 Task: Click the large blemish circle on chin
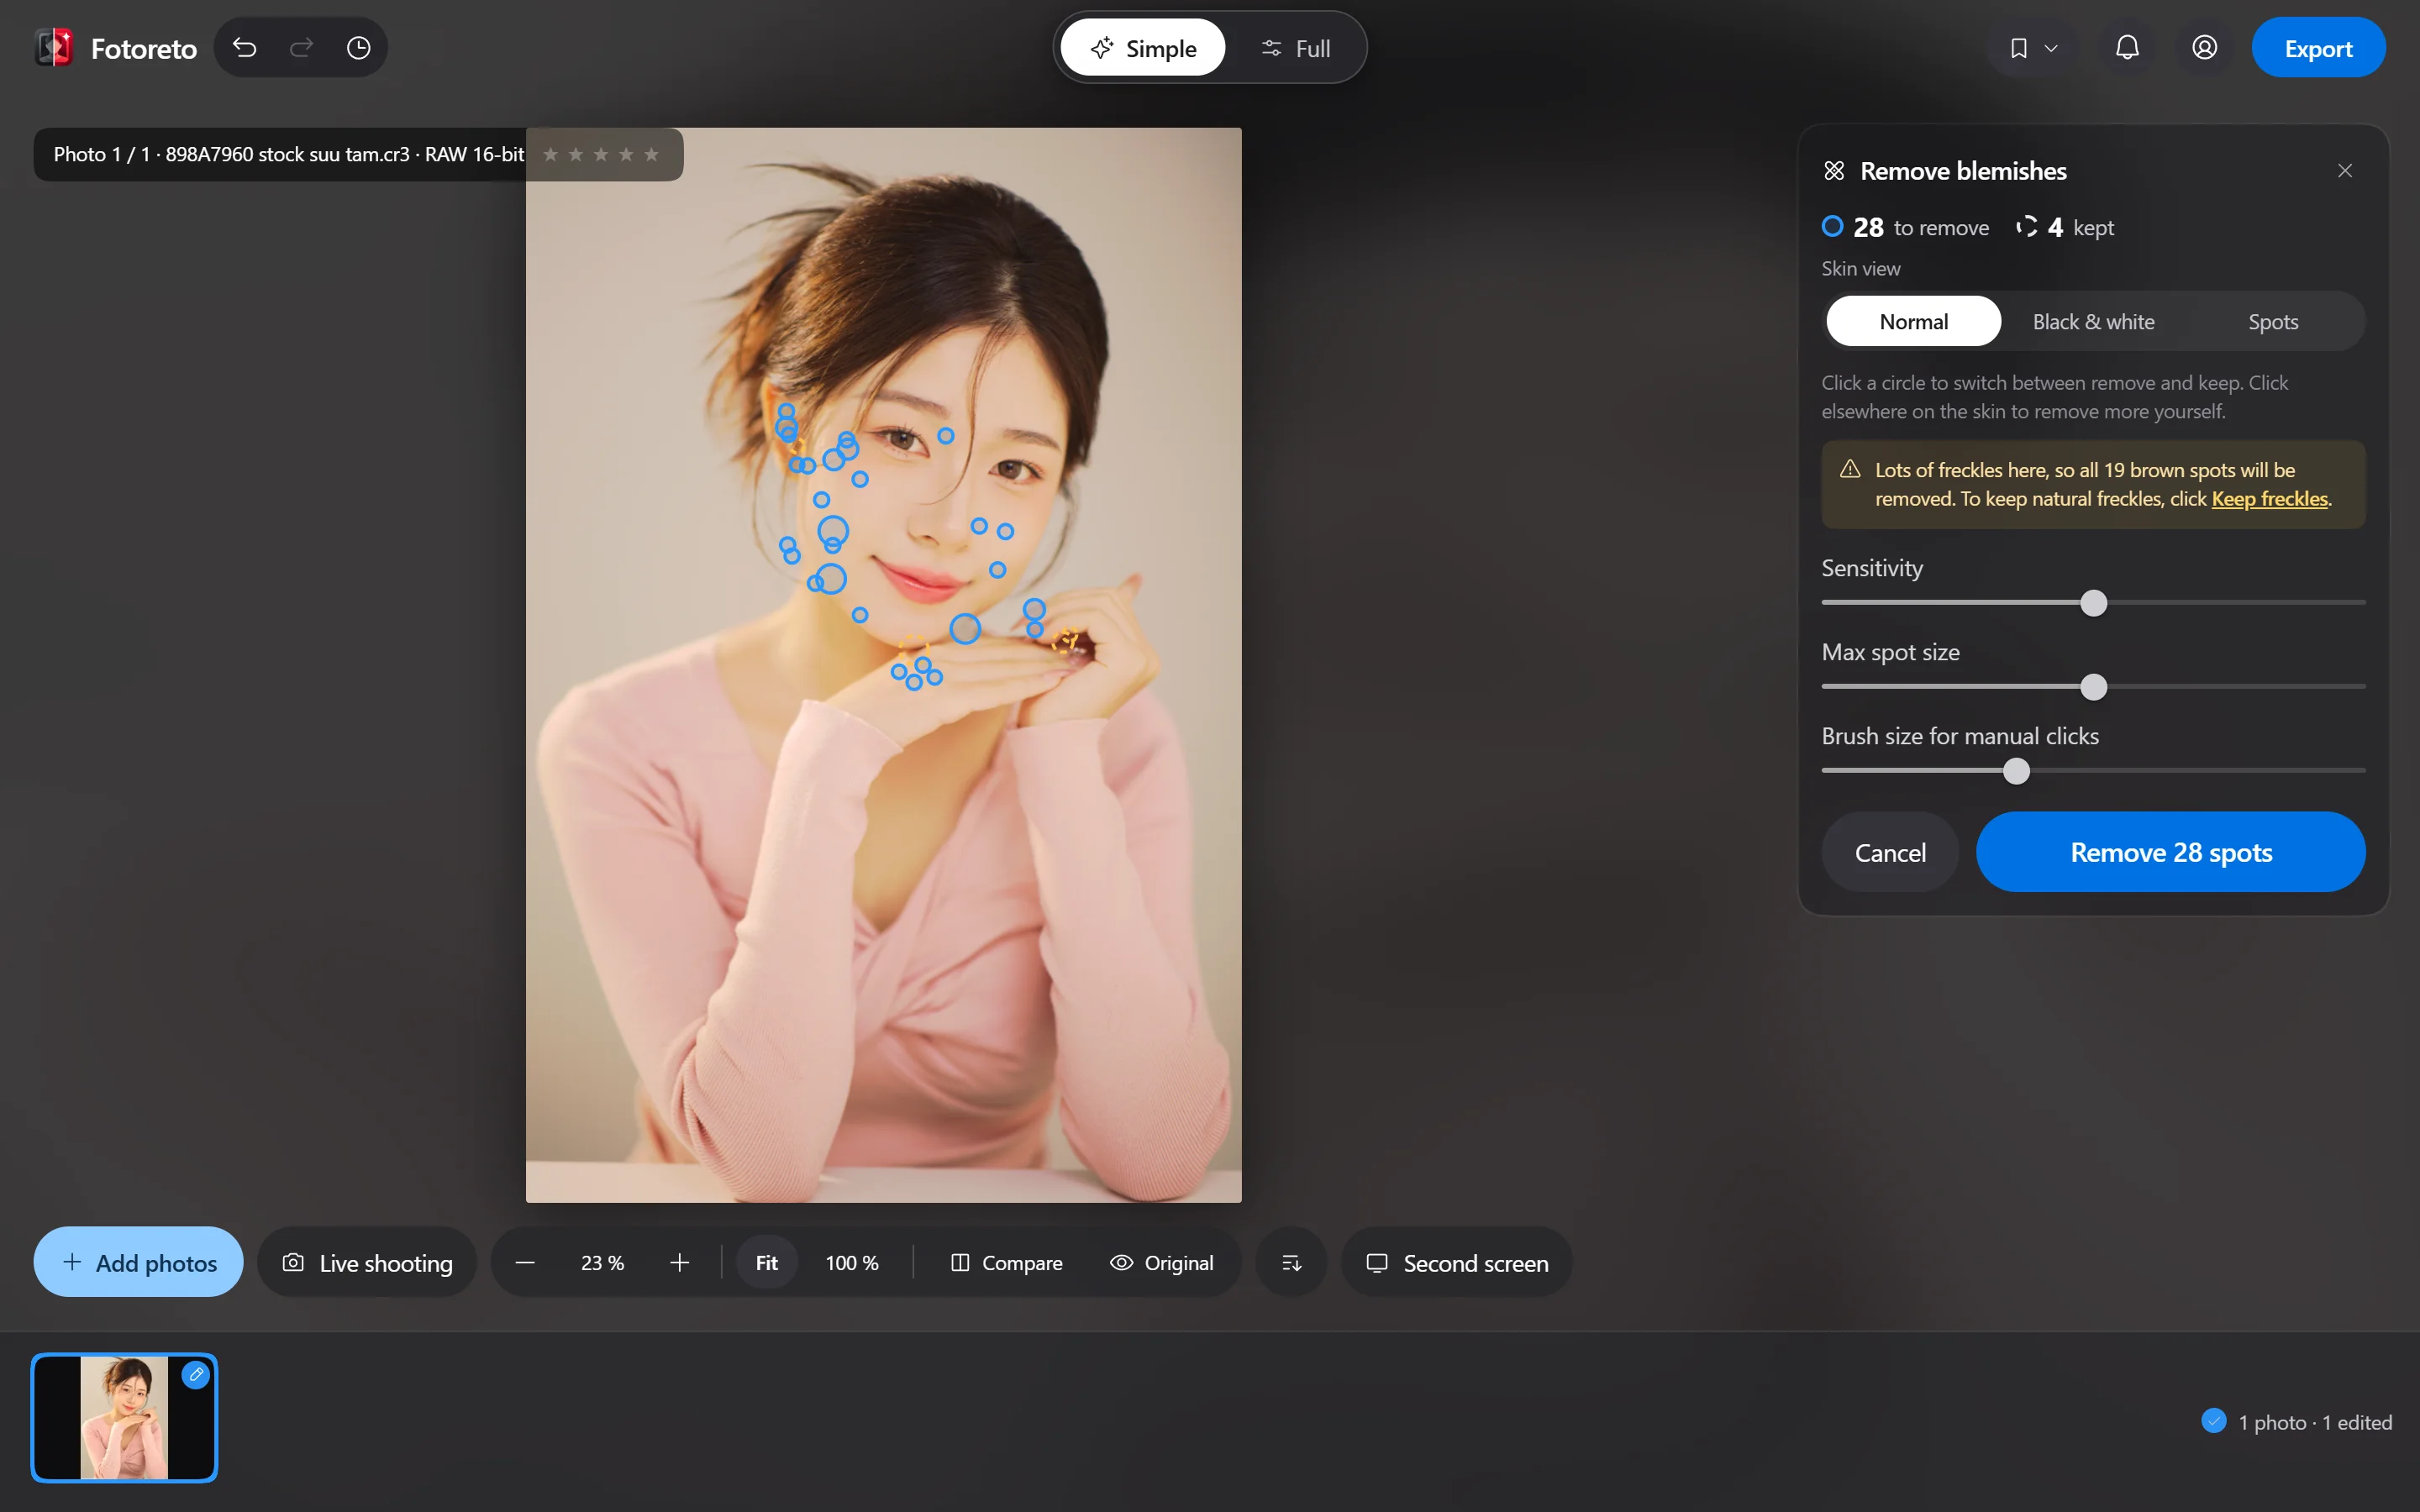coord(965,629)
